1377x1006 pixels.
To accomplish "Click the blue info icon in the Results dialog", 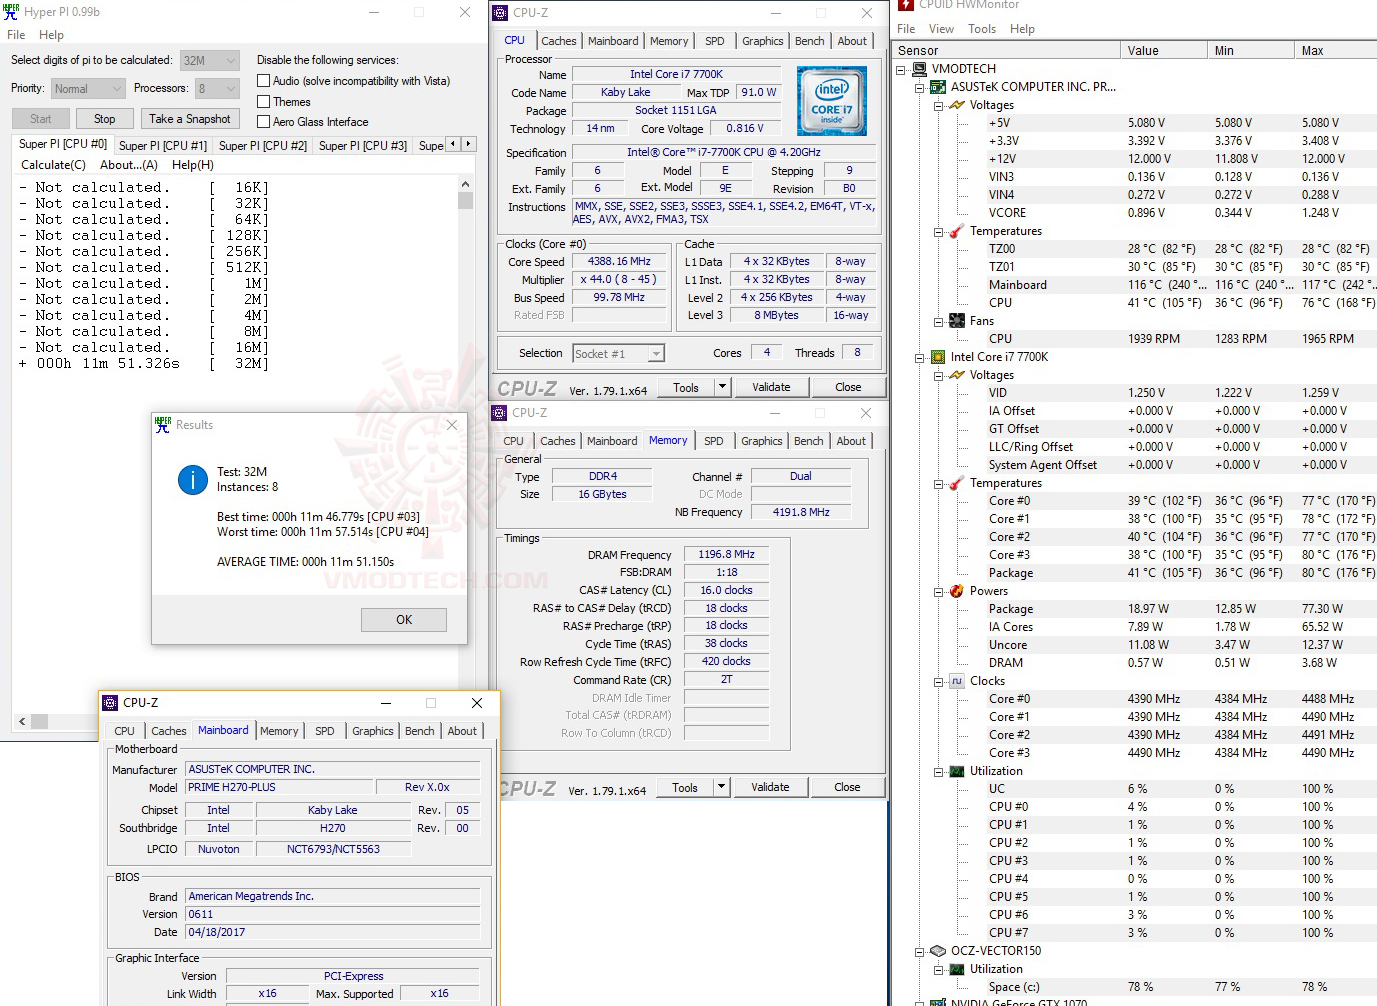I will coord(192,480).
